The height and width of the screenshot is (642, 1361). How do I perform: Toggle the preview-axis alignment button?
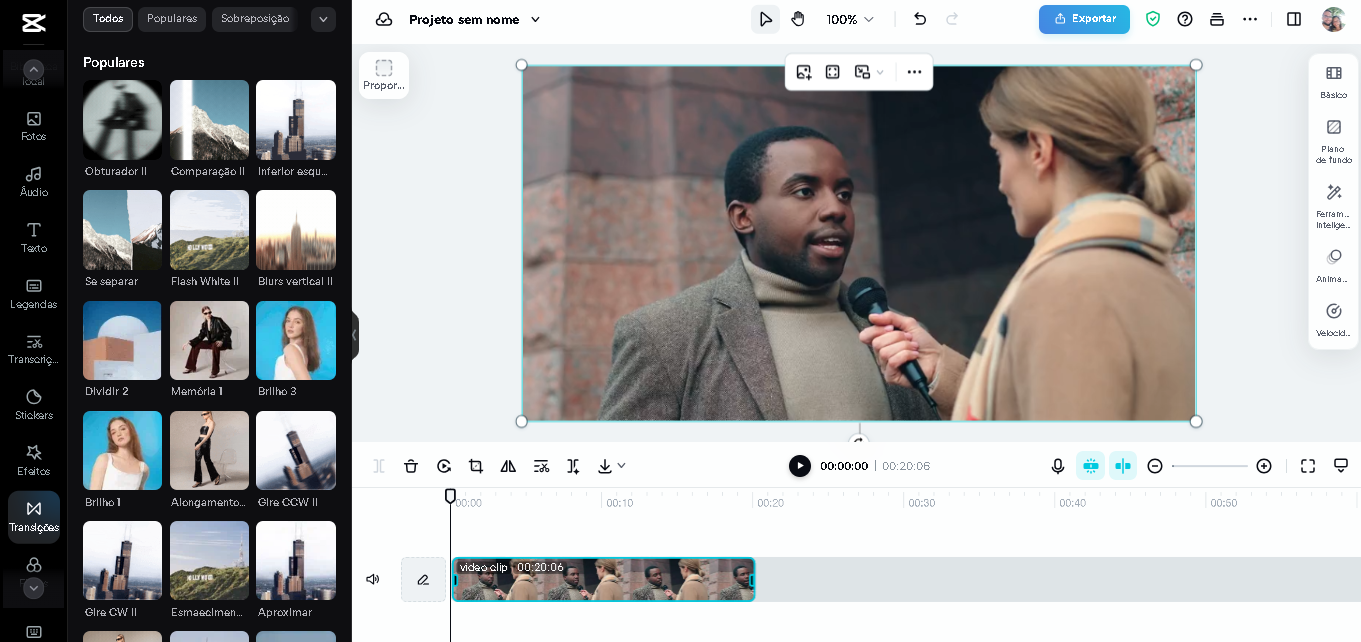1123,466
